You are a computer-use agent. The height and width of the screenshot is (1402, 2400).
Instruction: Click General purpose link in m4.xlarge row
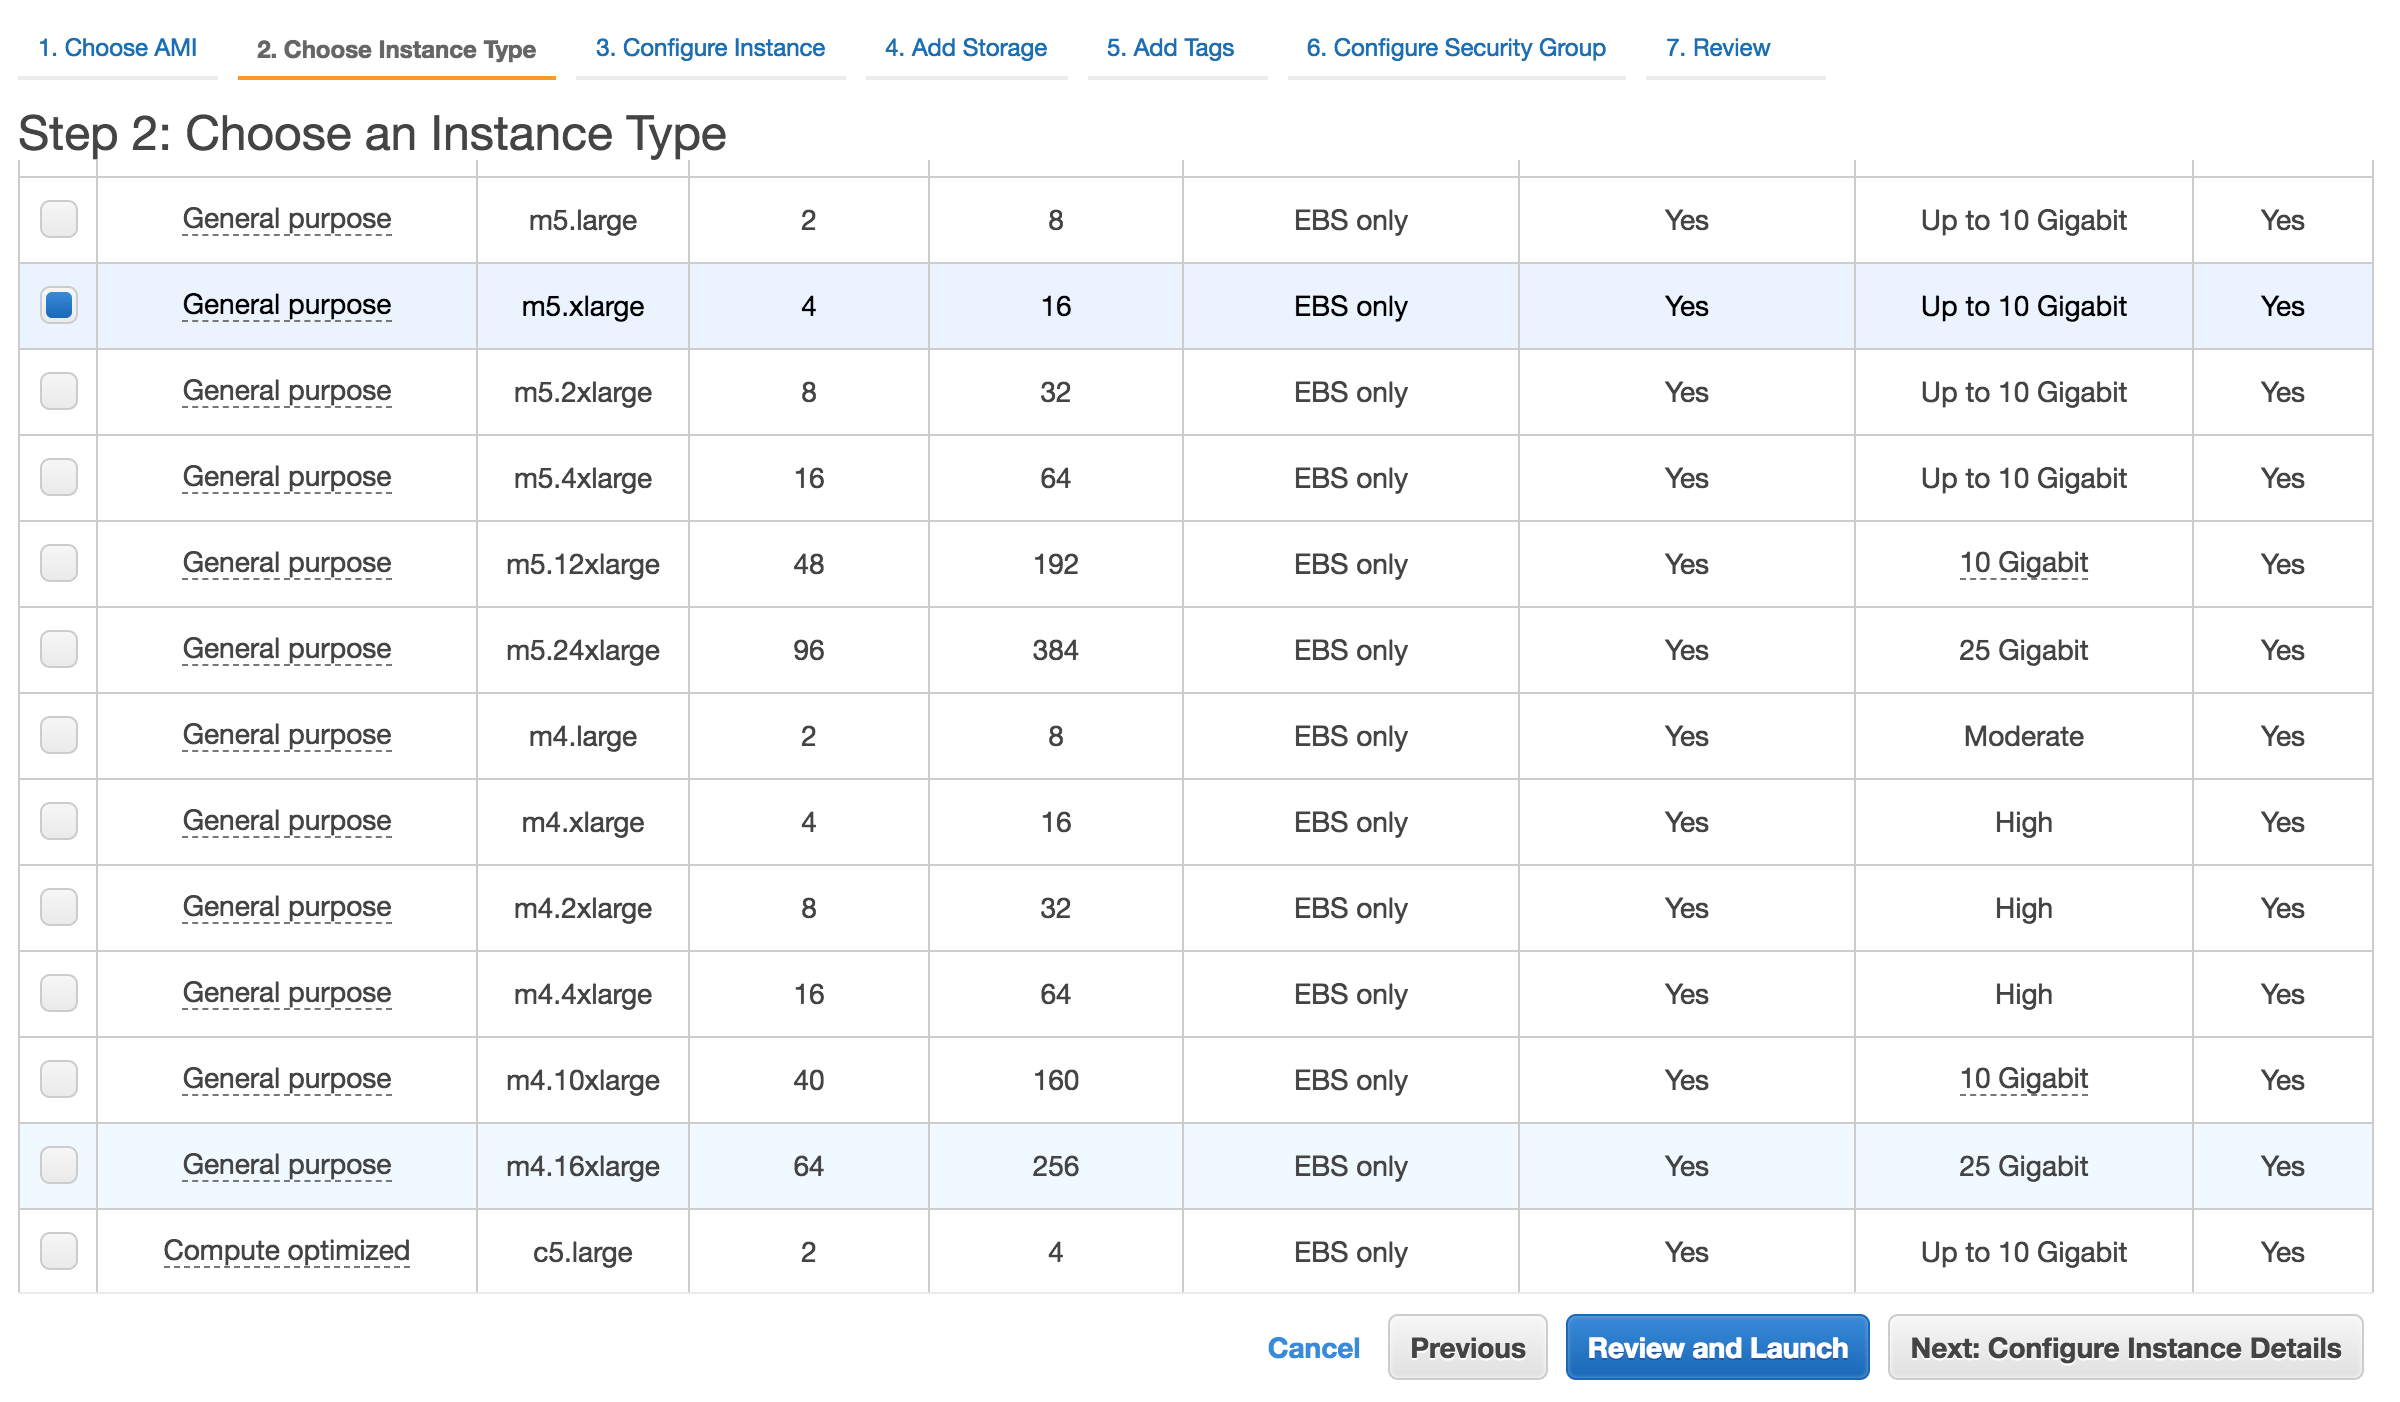click(x=287, y=821)
